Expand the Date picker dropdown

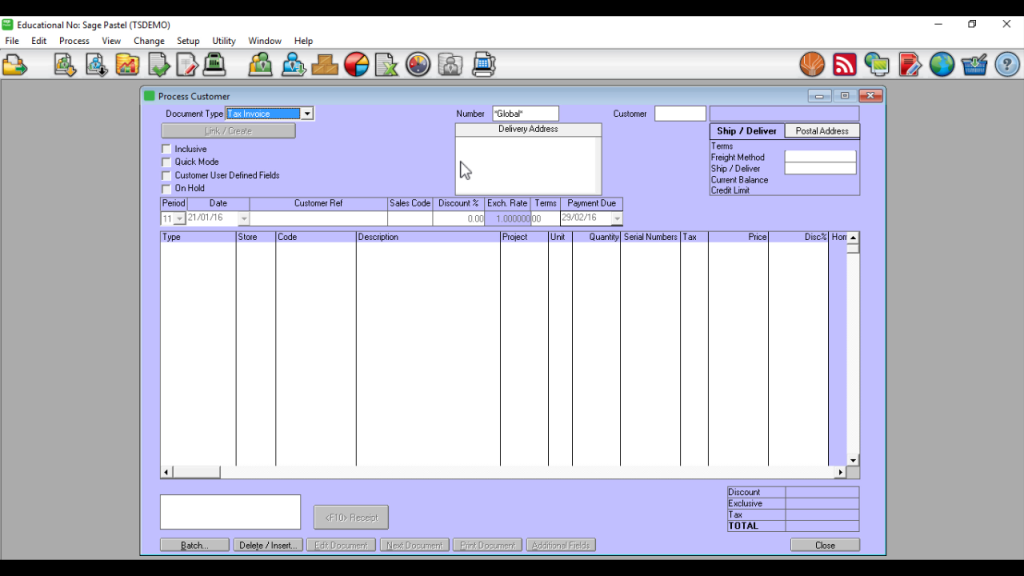244,217
